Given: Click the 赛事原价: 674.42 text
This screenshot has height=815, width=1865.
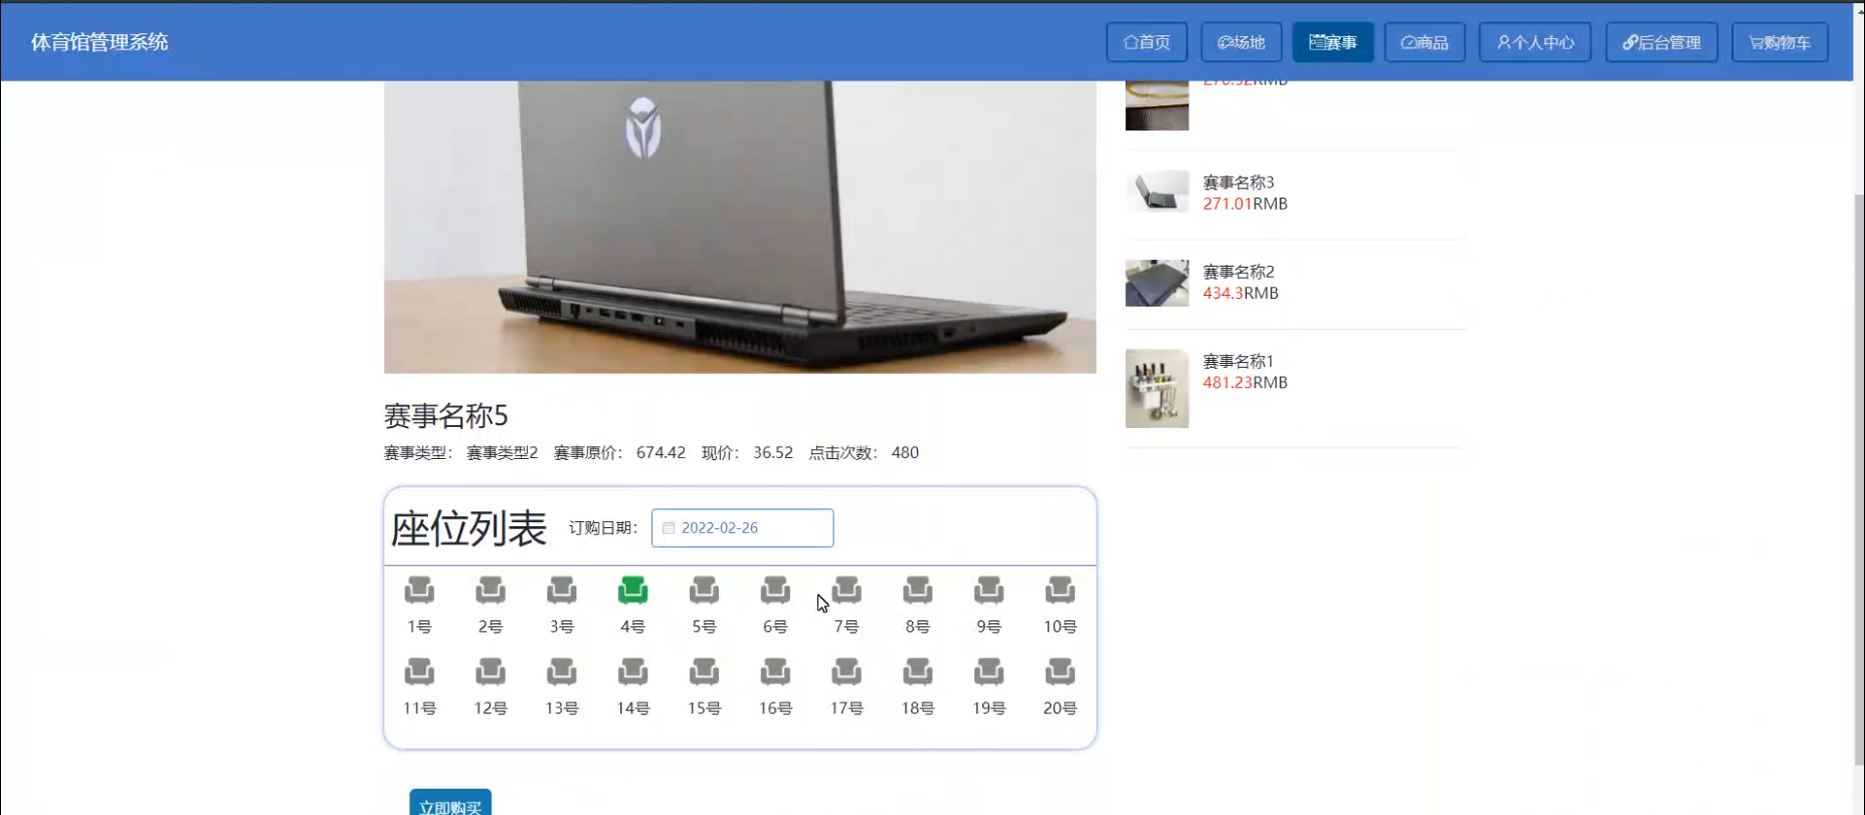Looking at the screenshot, I should tap(620, 452).
